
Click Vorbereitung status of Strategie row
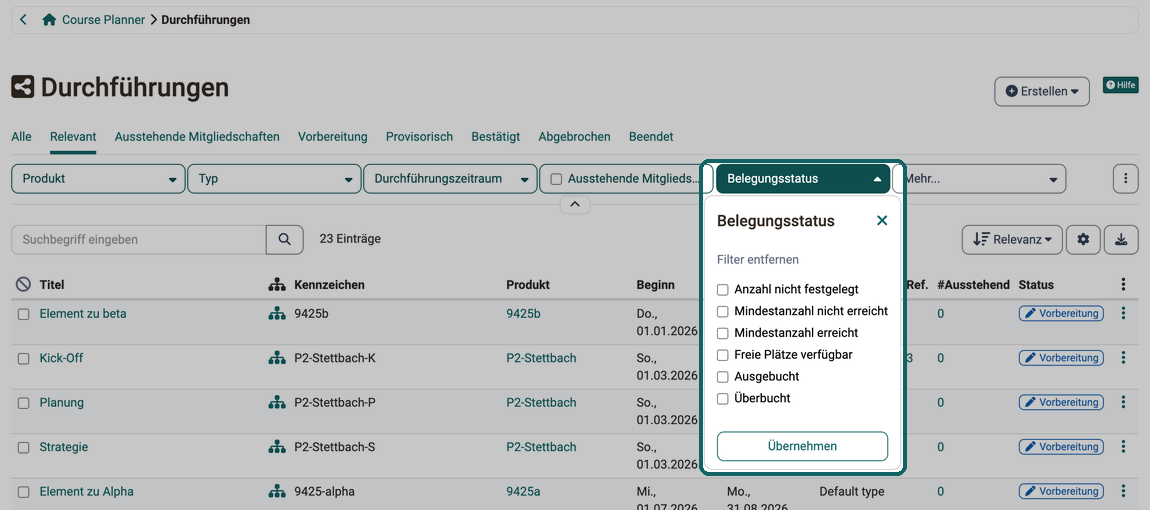1061,447
